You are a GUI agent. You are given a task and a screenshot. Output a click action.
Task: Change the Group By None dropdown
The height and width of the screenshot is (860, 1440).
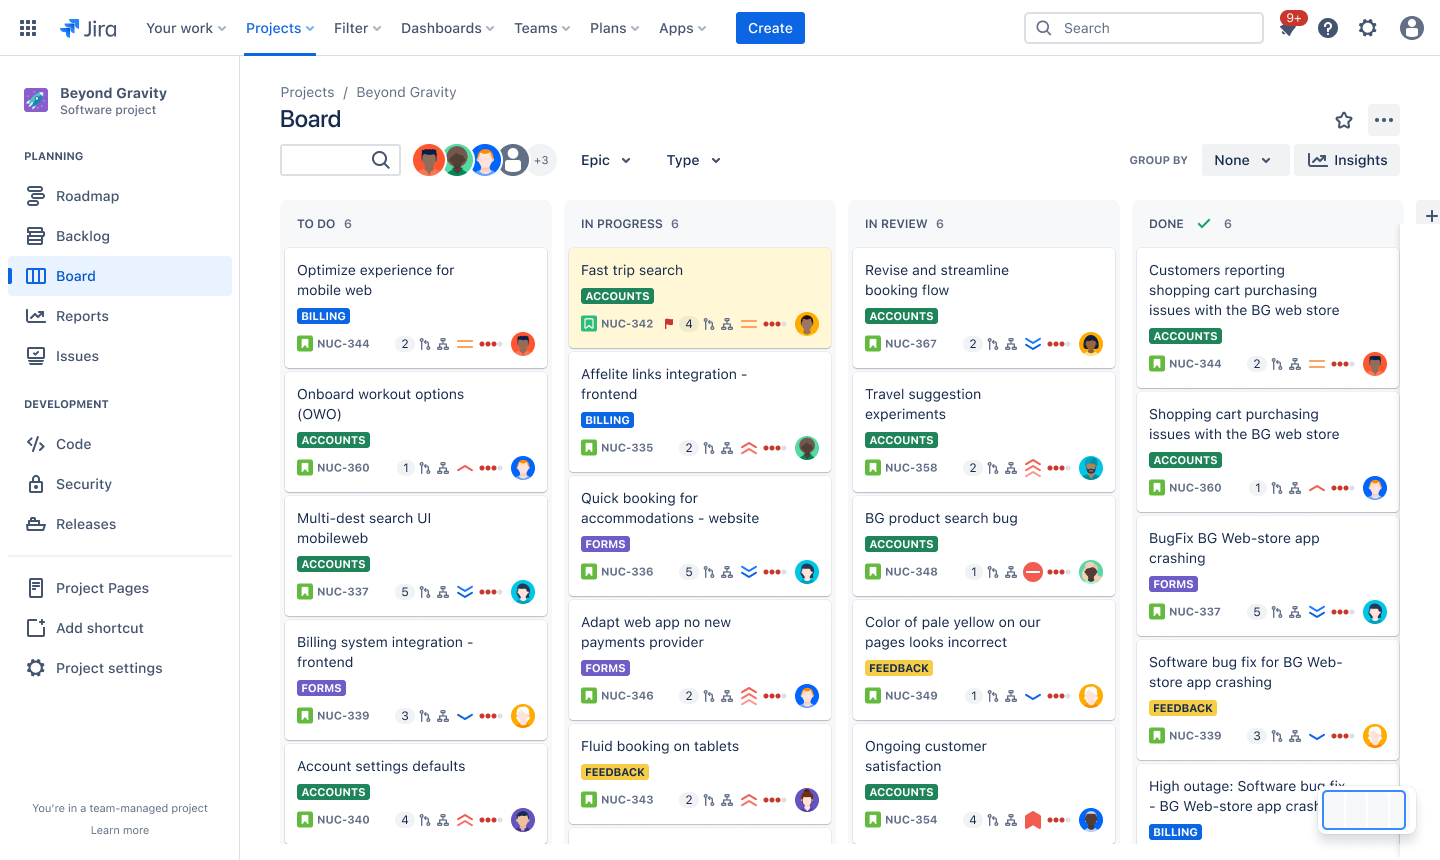coord(1245,160)
